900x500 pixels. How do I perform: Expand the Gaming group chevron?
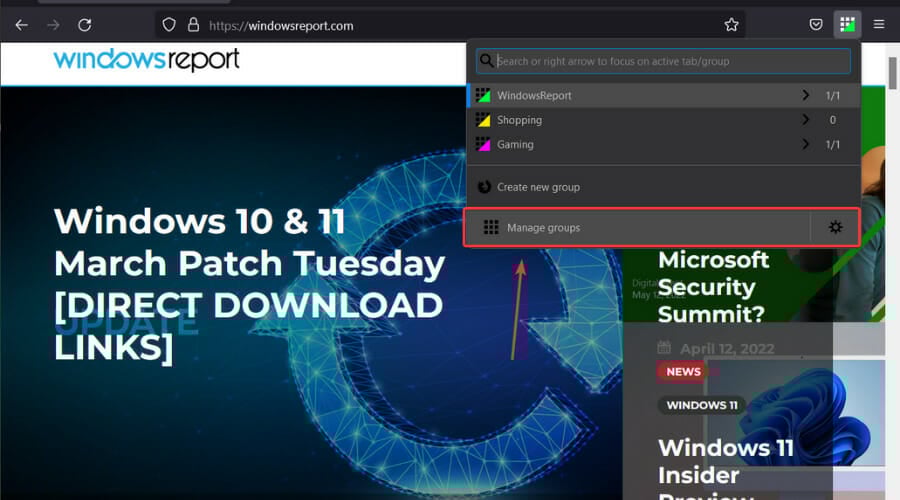[x=805, y=144]
